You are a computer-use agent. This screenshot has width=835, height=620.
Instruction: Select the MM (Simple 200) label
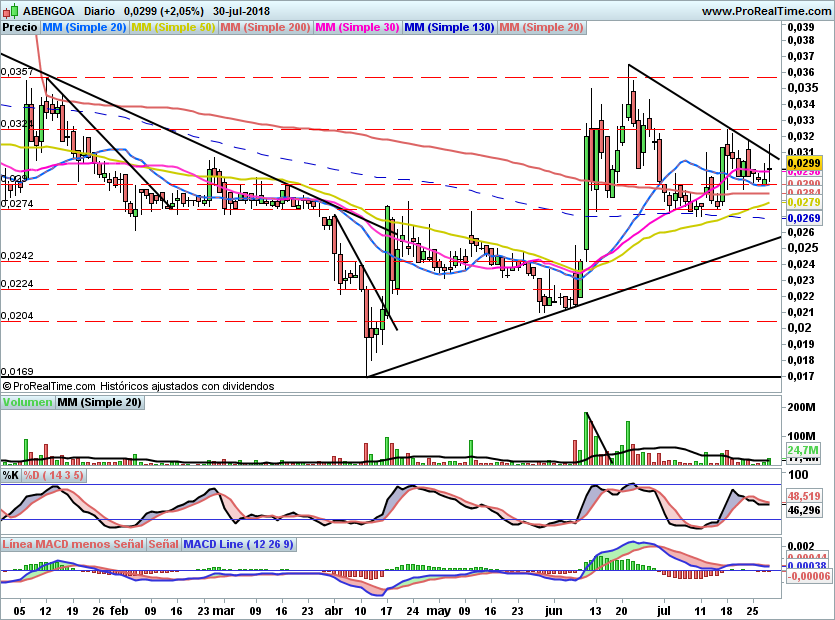click(265, 27)
